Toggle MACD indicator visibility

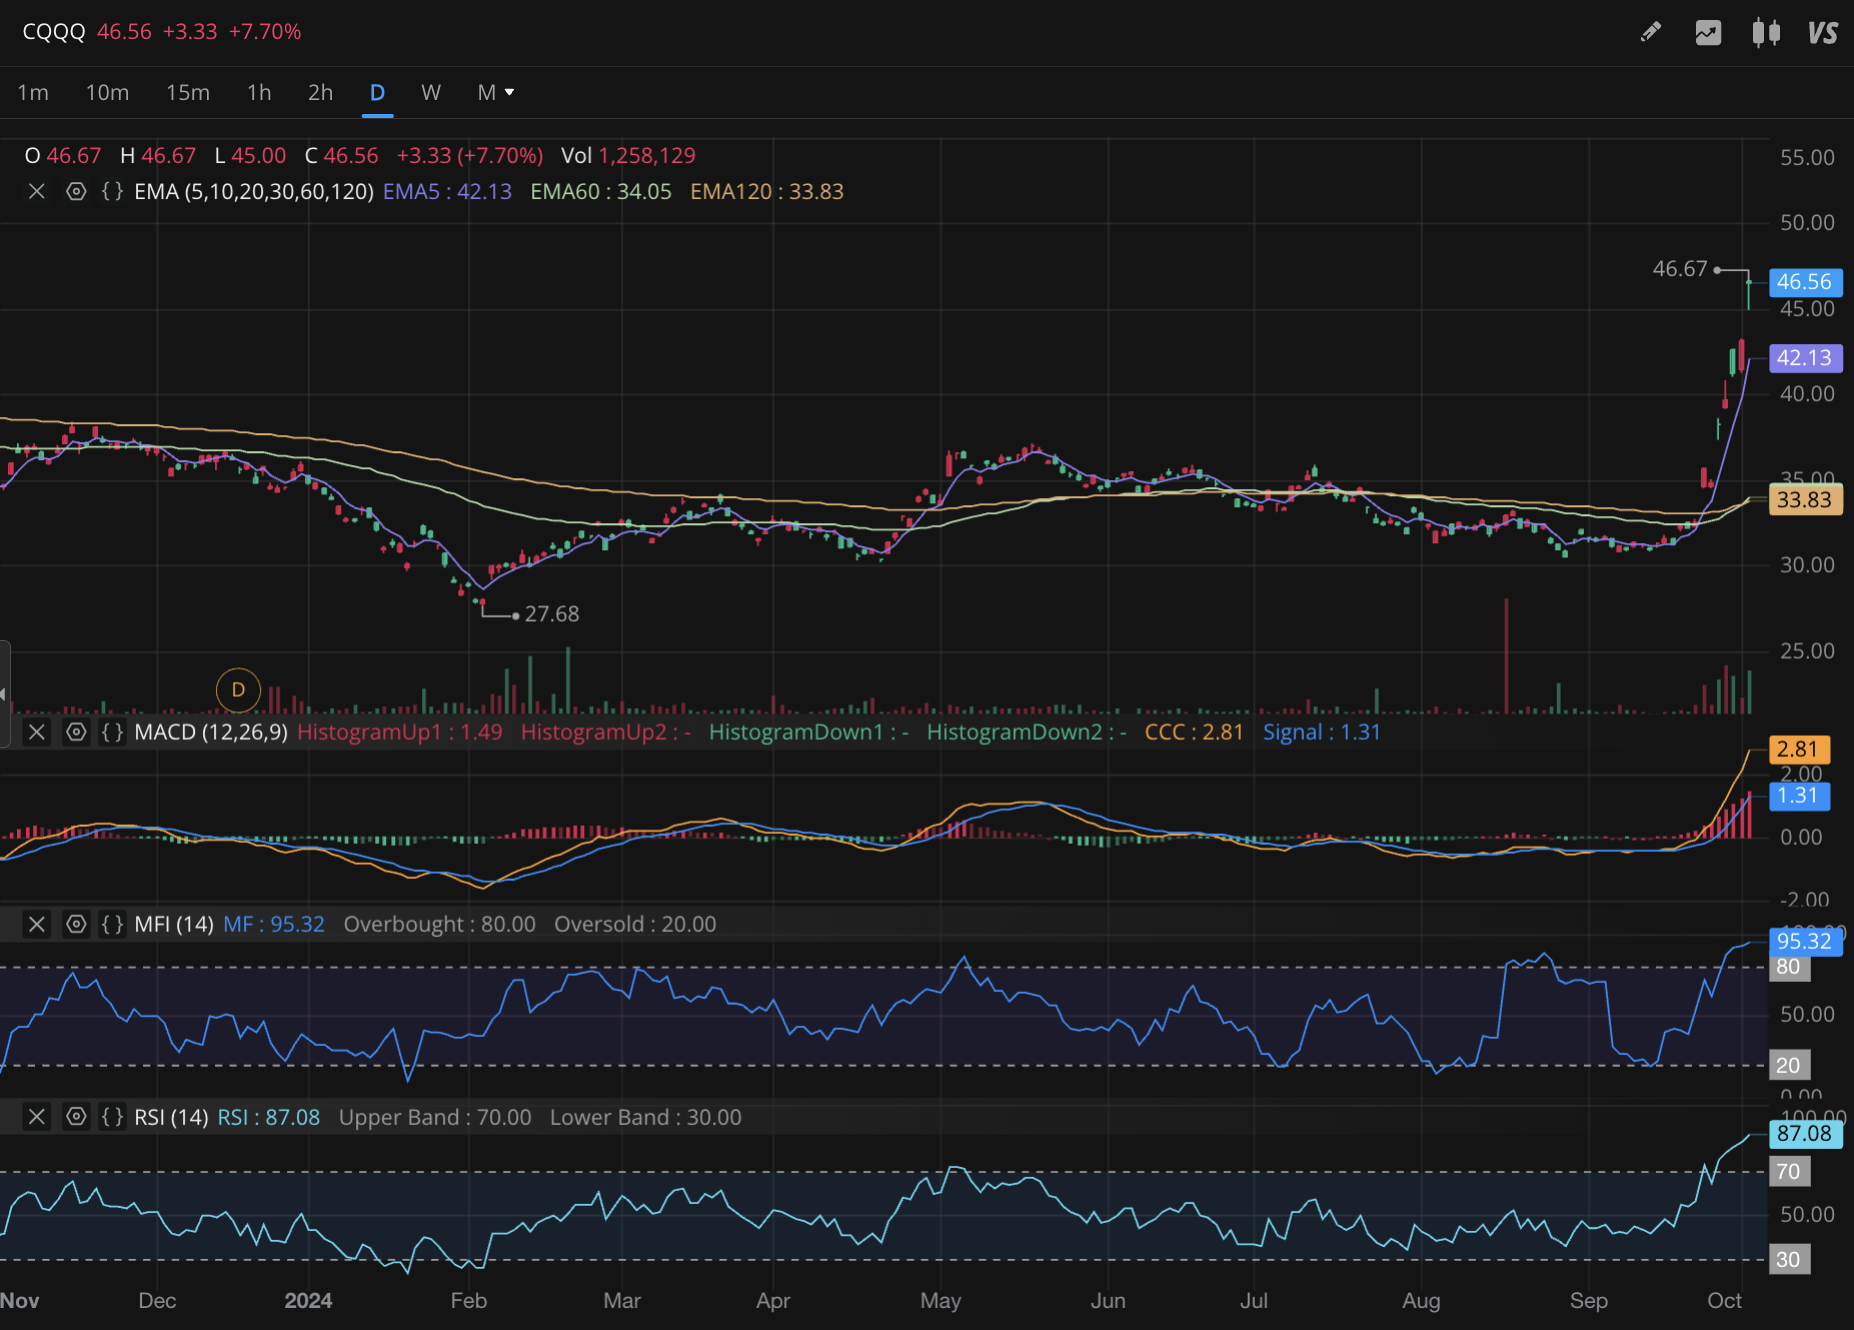pos(76,732)
